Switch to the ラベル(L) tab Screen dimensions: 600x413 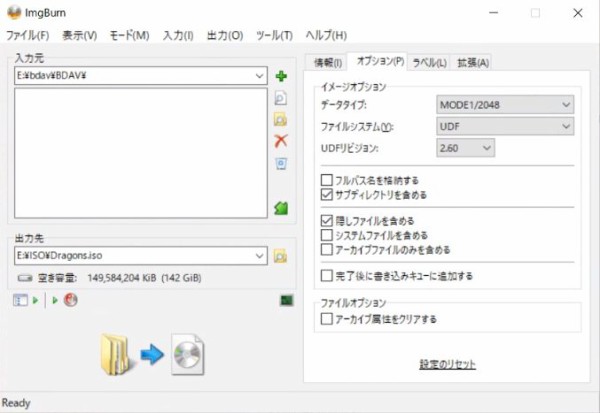point(429,62)
